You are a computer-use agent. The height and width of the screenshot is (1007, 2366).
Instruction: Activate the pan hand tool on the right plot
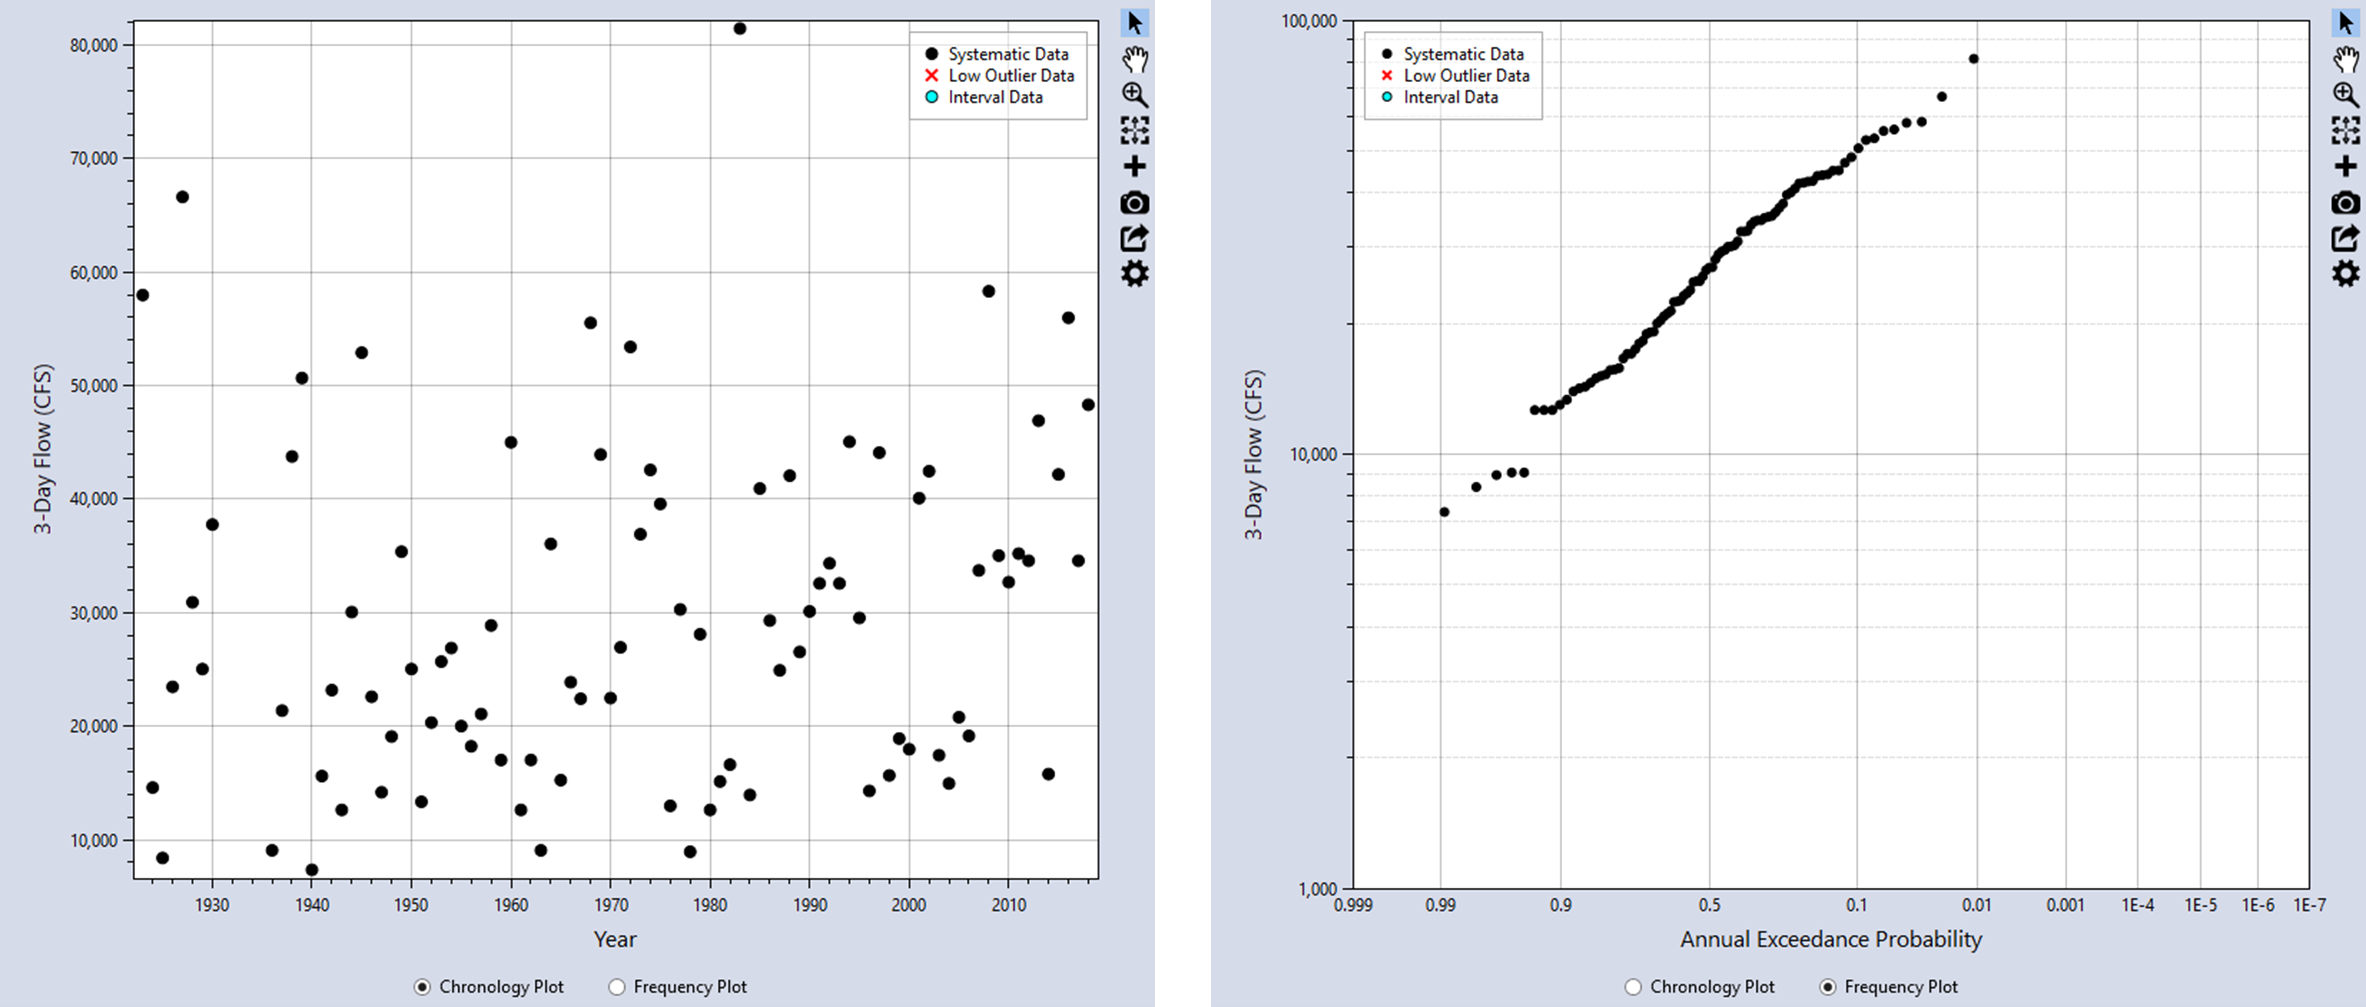pyautogui.click(x=2348, y=60)
